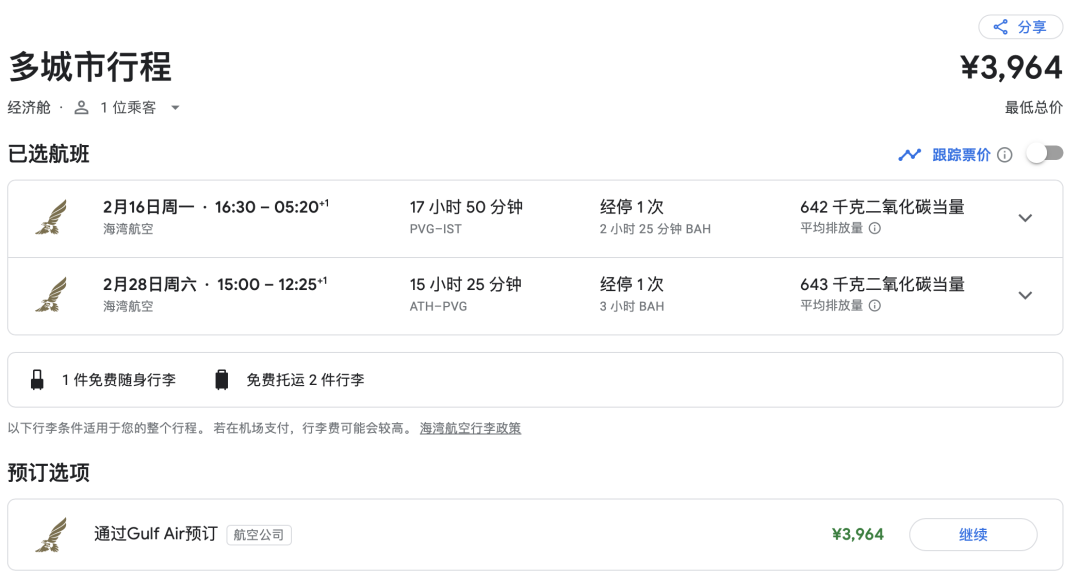Toggle the 跟踪票价 price tracking switch
The image size is (1080, 579).
click(x=1044, y=154)
